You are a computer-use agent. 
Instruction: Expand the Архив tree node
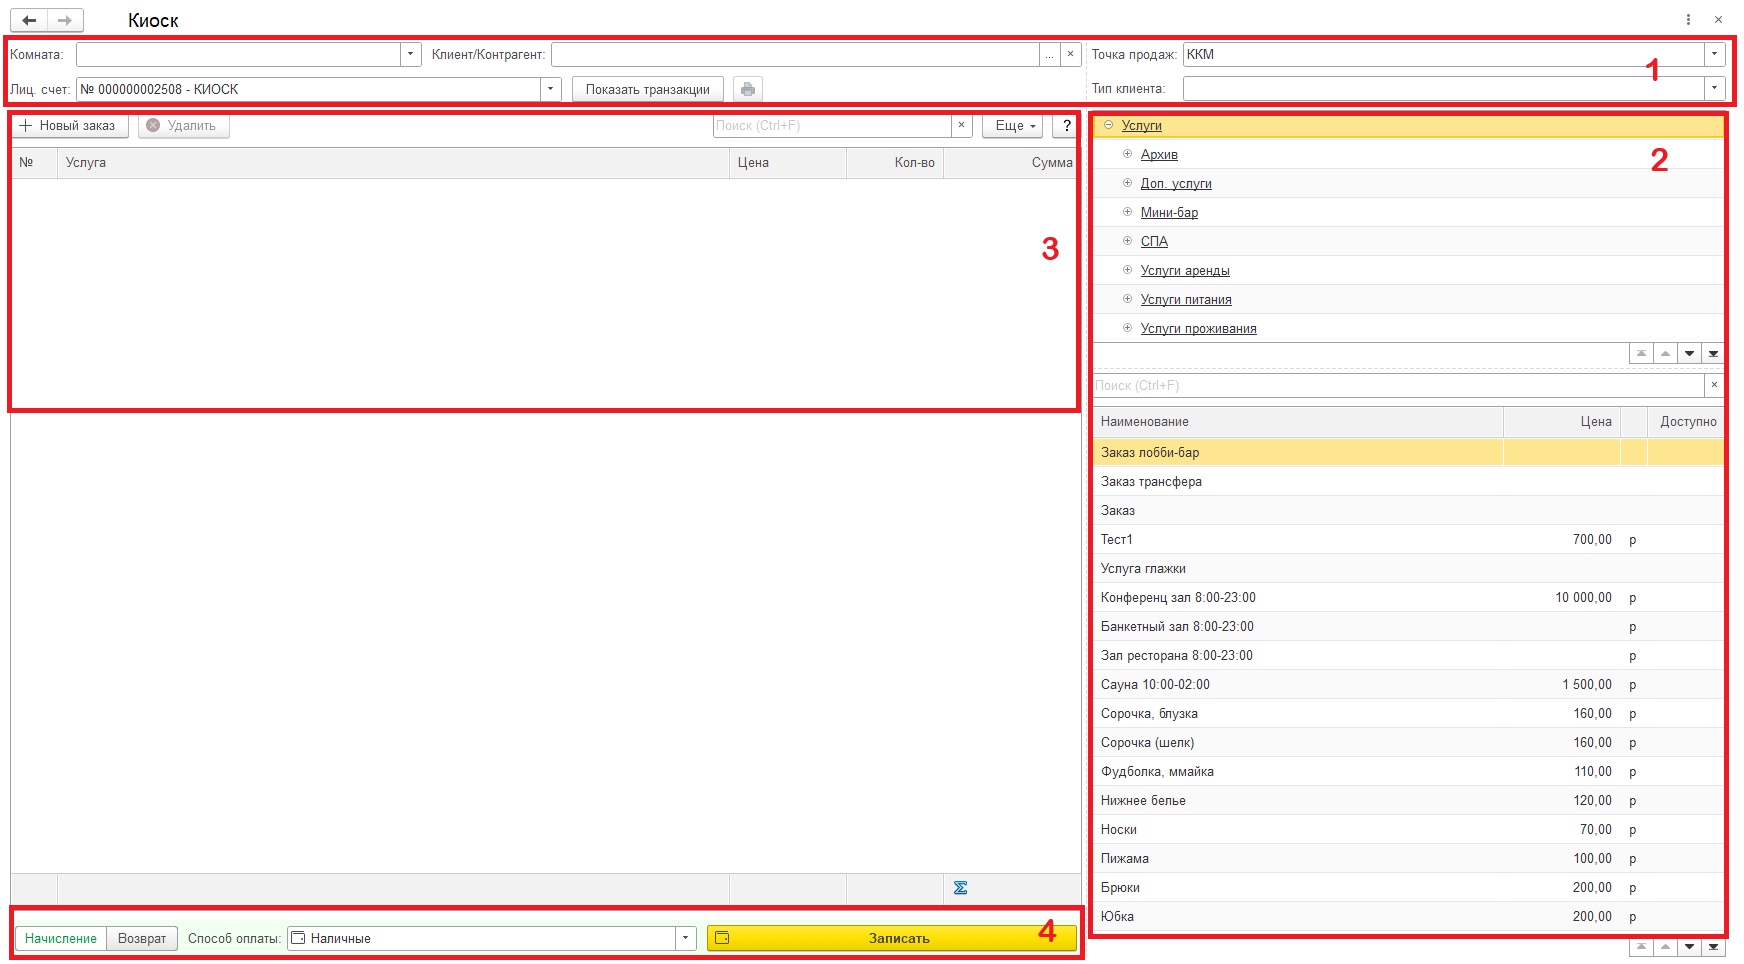point(1127,154)
